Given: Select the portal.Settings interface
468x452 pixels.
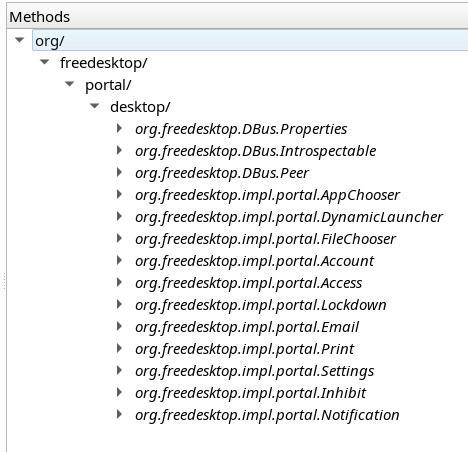Looking at the screenshot, I should click(x=254, y=371).
